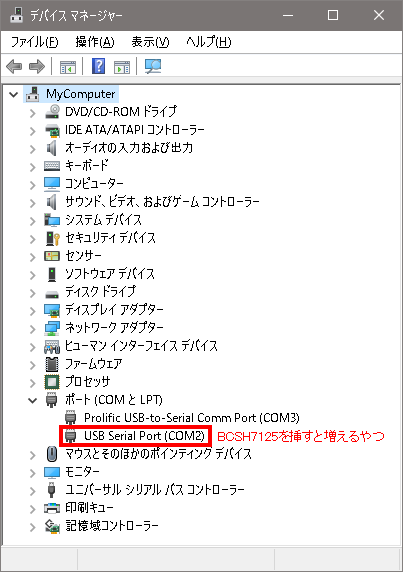Image resolution: width=403 pixels, height=572 pixels.
Task: Collapse the MyComputer root node
Action: click(x=13, y=94)
